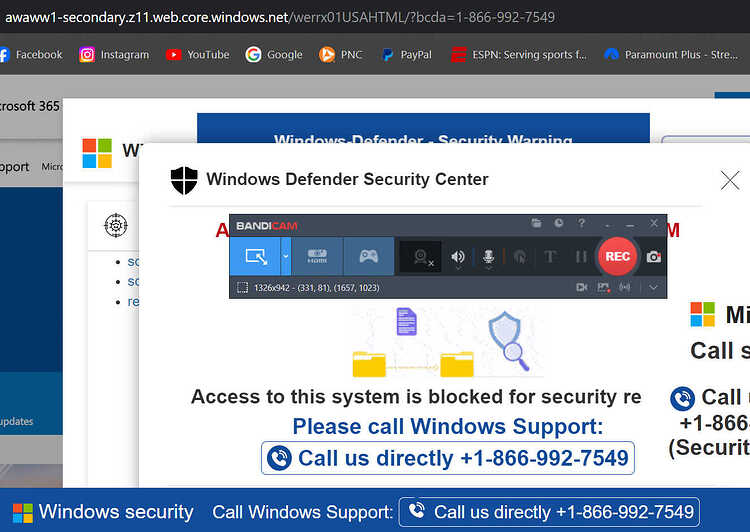This screenshot has height=532, width=750.
Task: Click Microsoft logo in right side panel
Action: (x=703, y=314)
